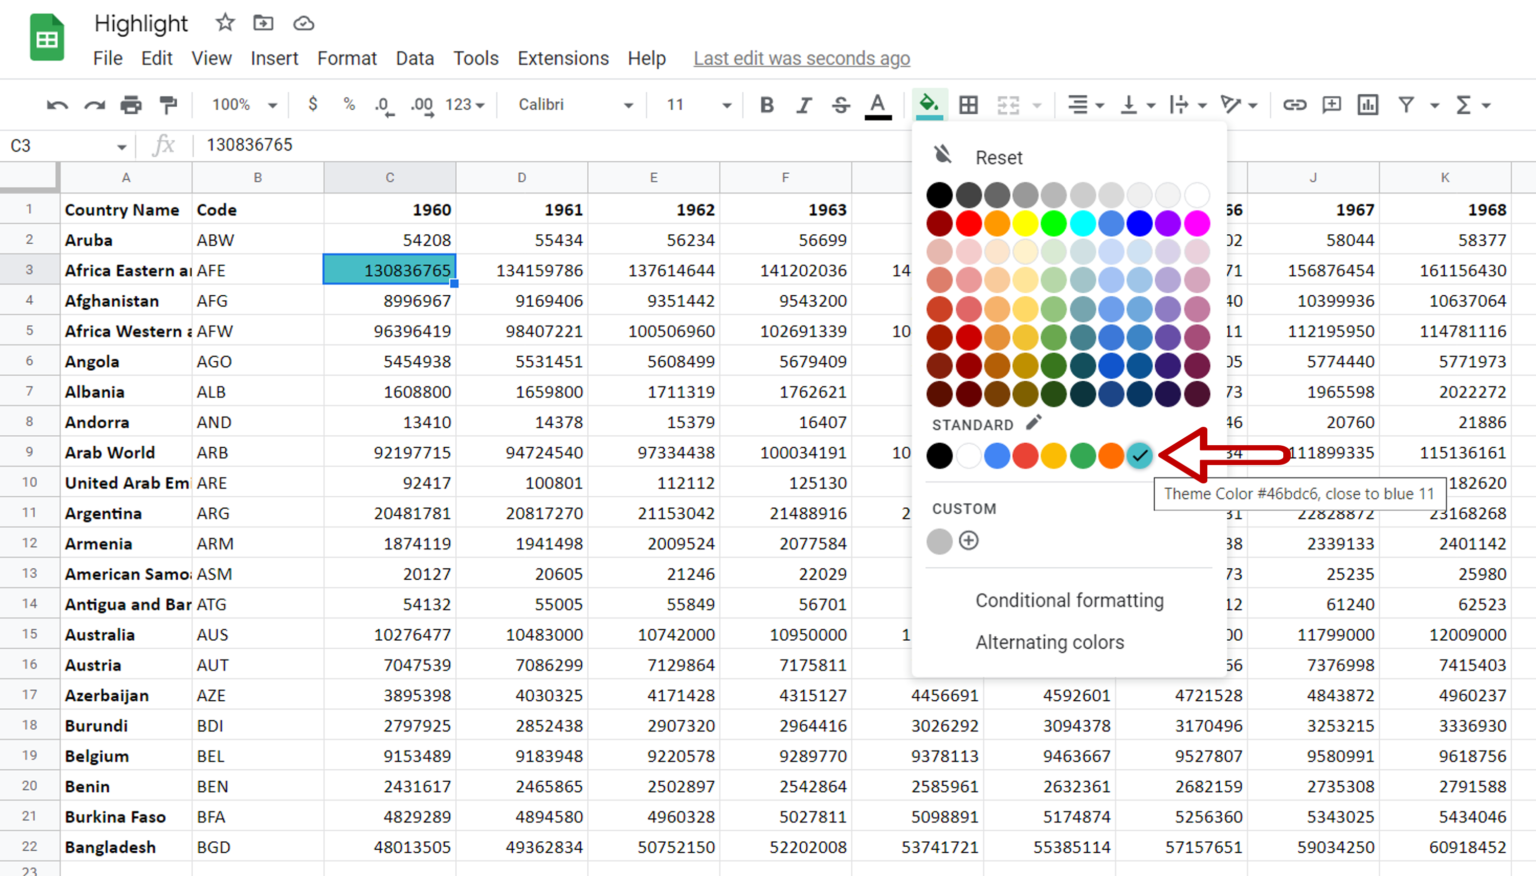Viewport: 1536px width, 876px height.
Task: View cloud save status icon
Action: click(303, 22)
